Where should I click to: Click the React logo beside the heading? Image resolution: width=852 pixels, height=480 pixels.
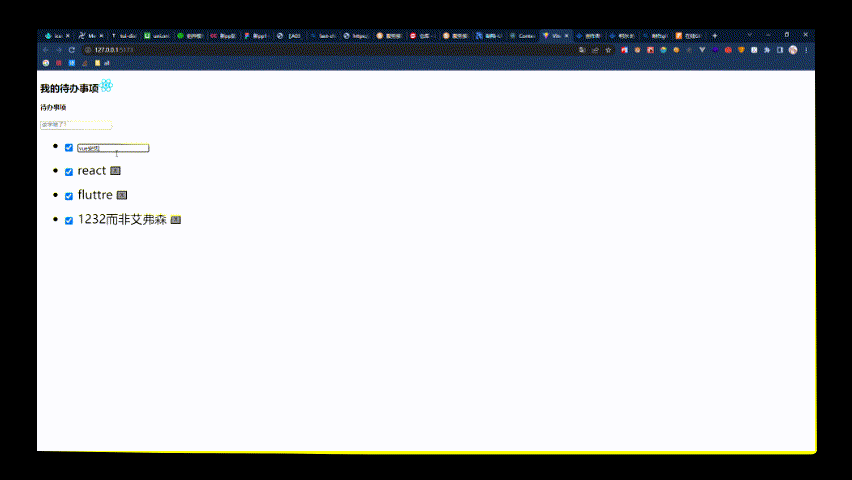coord(106,86)
